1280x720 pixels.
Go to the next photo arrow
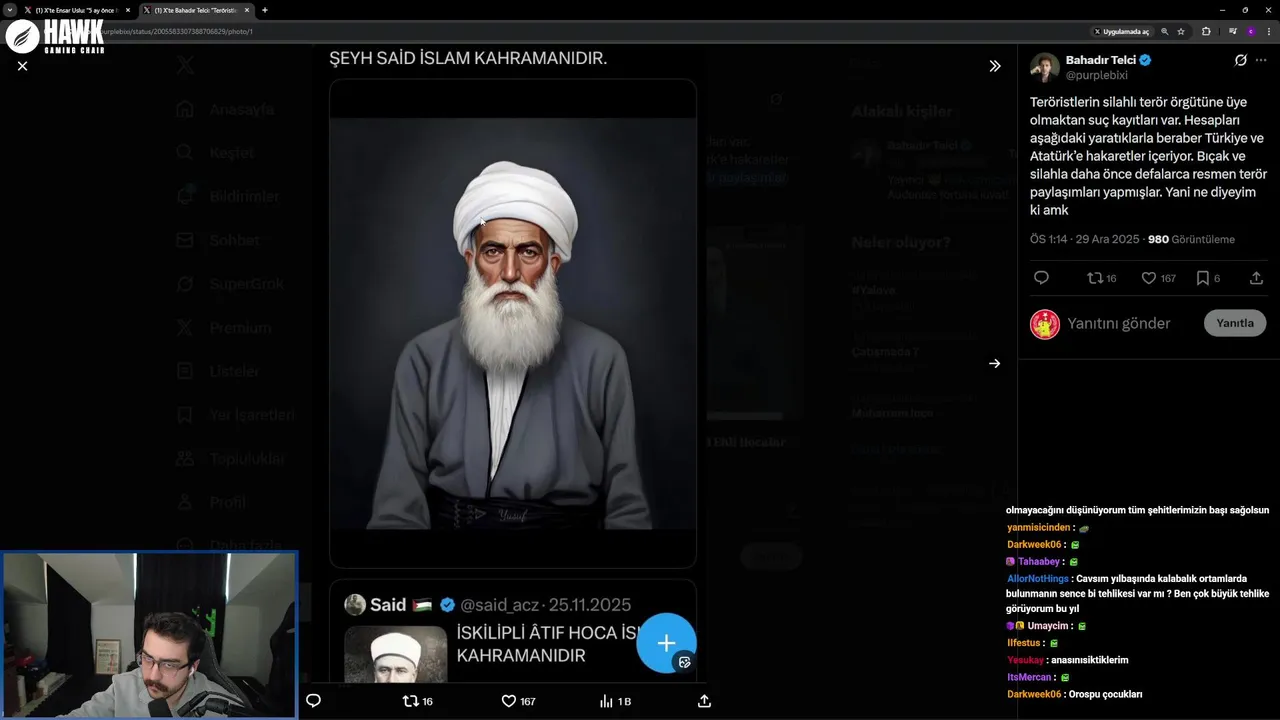click(x=994, y=364)
